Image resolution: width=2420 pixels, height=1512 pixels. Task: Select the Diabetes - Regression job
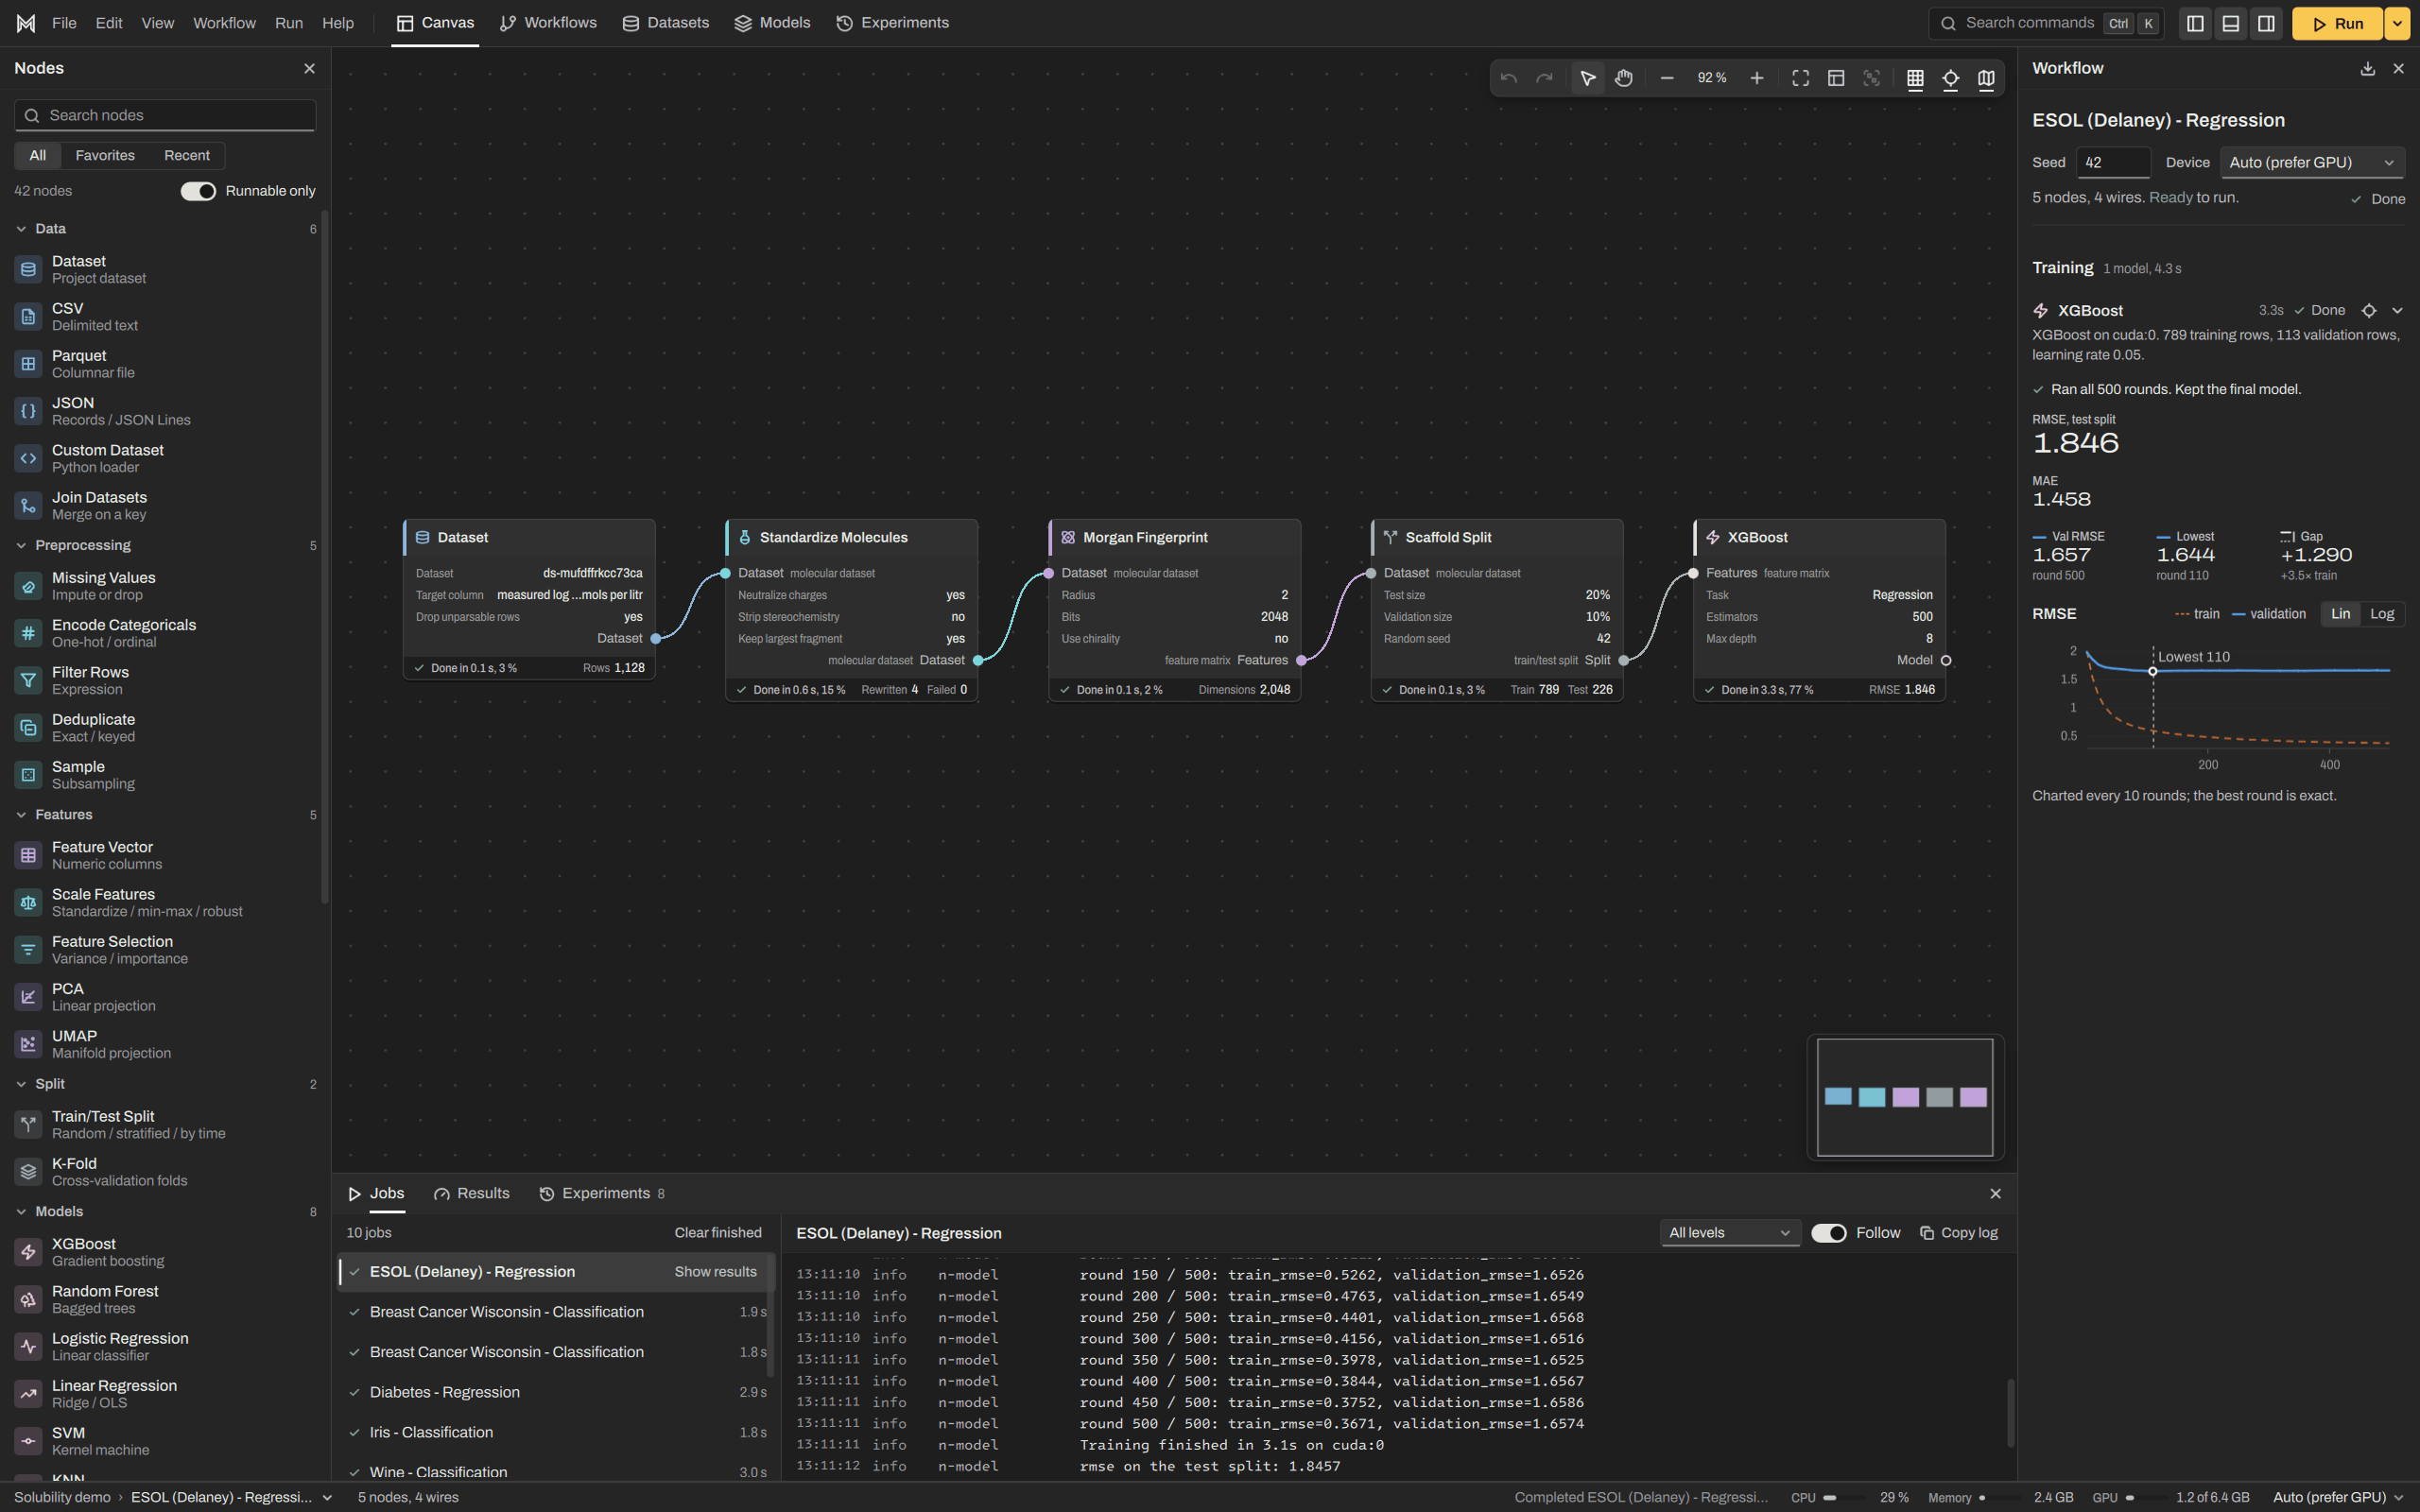coord(557,1392)
